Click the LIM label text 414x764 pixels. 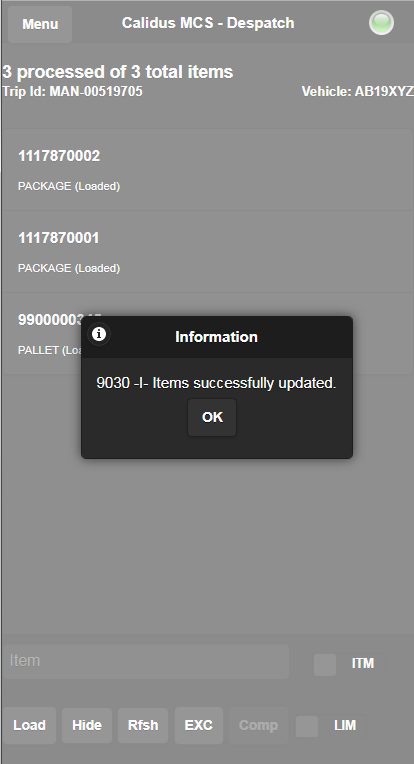click(345, 726)
